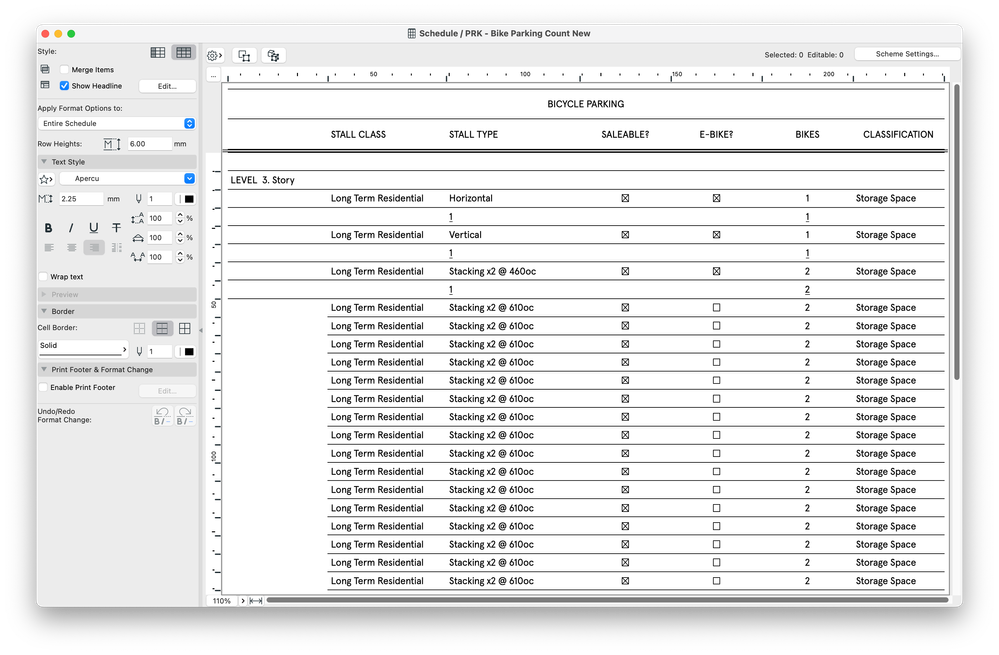Click the Undo format change icon

pyautogui.click(x=162, y=416)
